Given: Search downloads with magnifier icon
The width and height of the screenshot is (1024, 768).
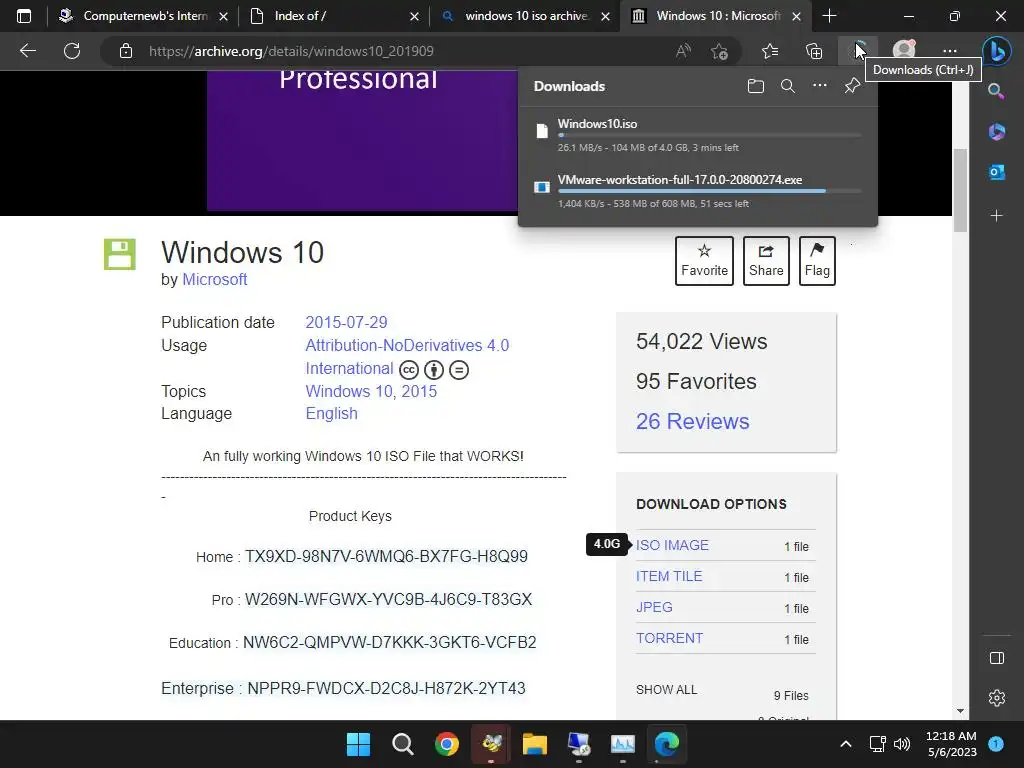Looking at the screenshot, I should [788, 86].
